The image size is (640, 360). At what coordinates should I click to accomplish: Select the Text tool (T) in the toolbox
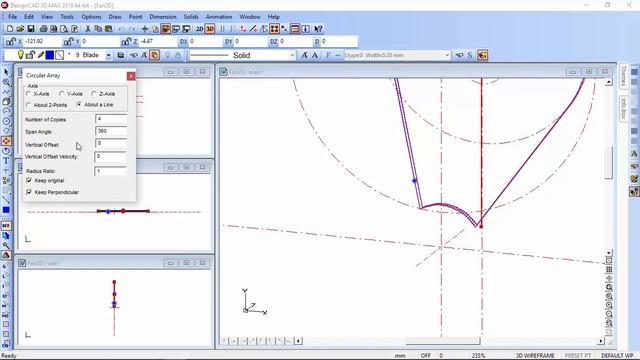click(6, 161)
